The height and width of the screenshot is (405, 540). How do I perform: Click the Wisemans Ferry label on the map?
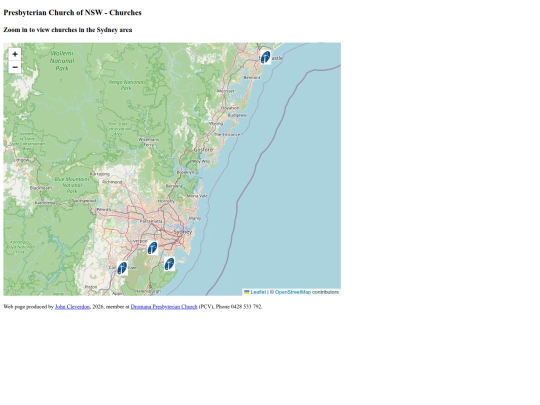click(x=148, y=142)
